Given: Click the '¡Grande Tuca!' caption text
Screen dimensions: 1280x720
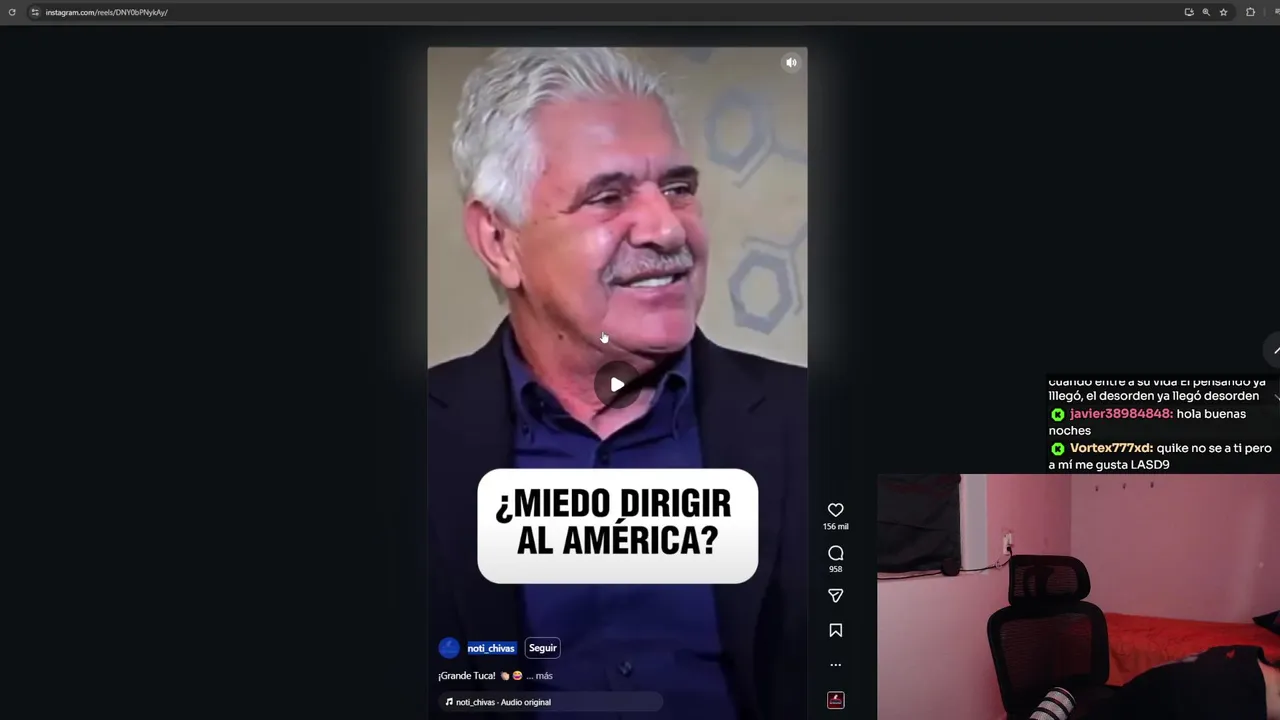Looking at the screenshot, I should coord(466,676).
